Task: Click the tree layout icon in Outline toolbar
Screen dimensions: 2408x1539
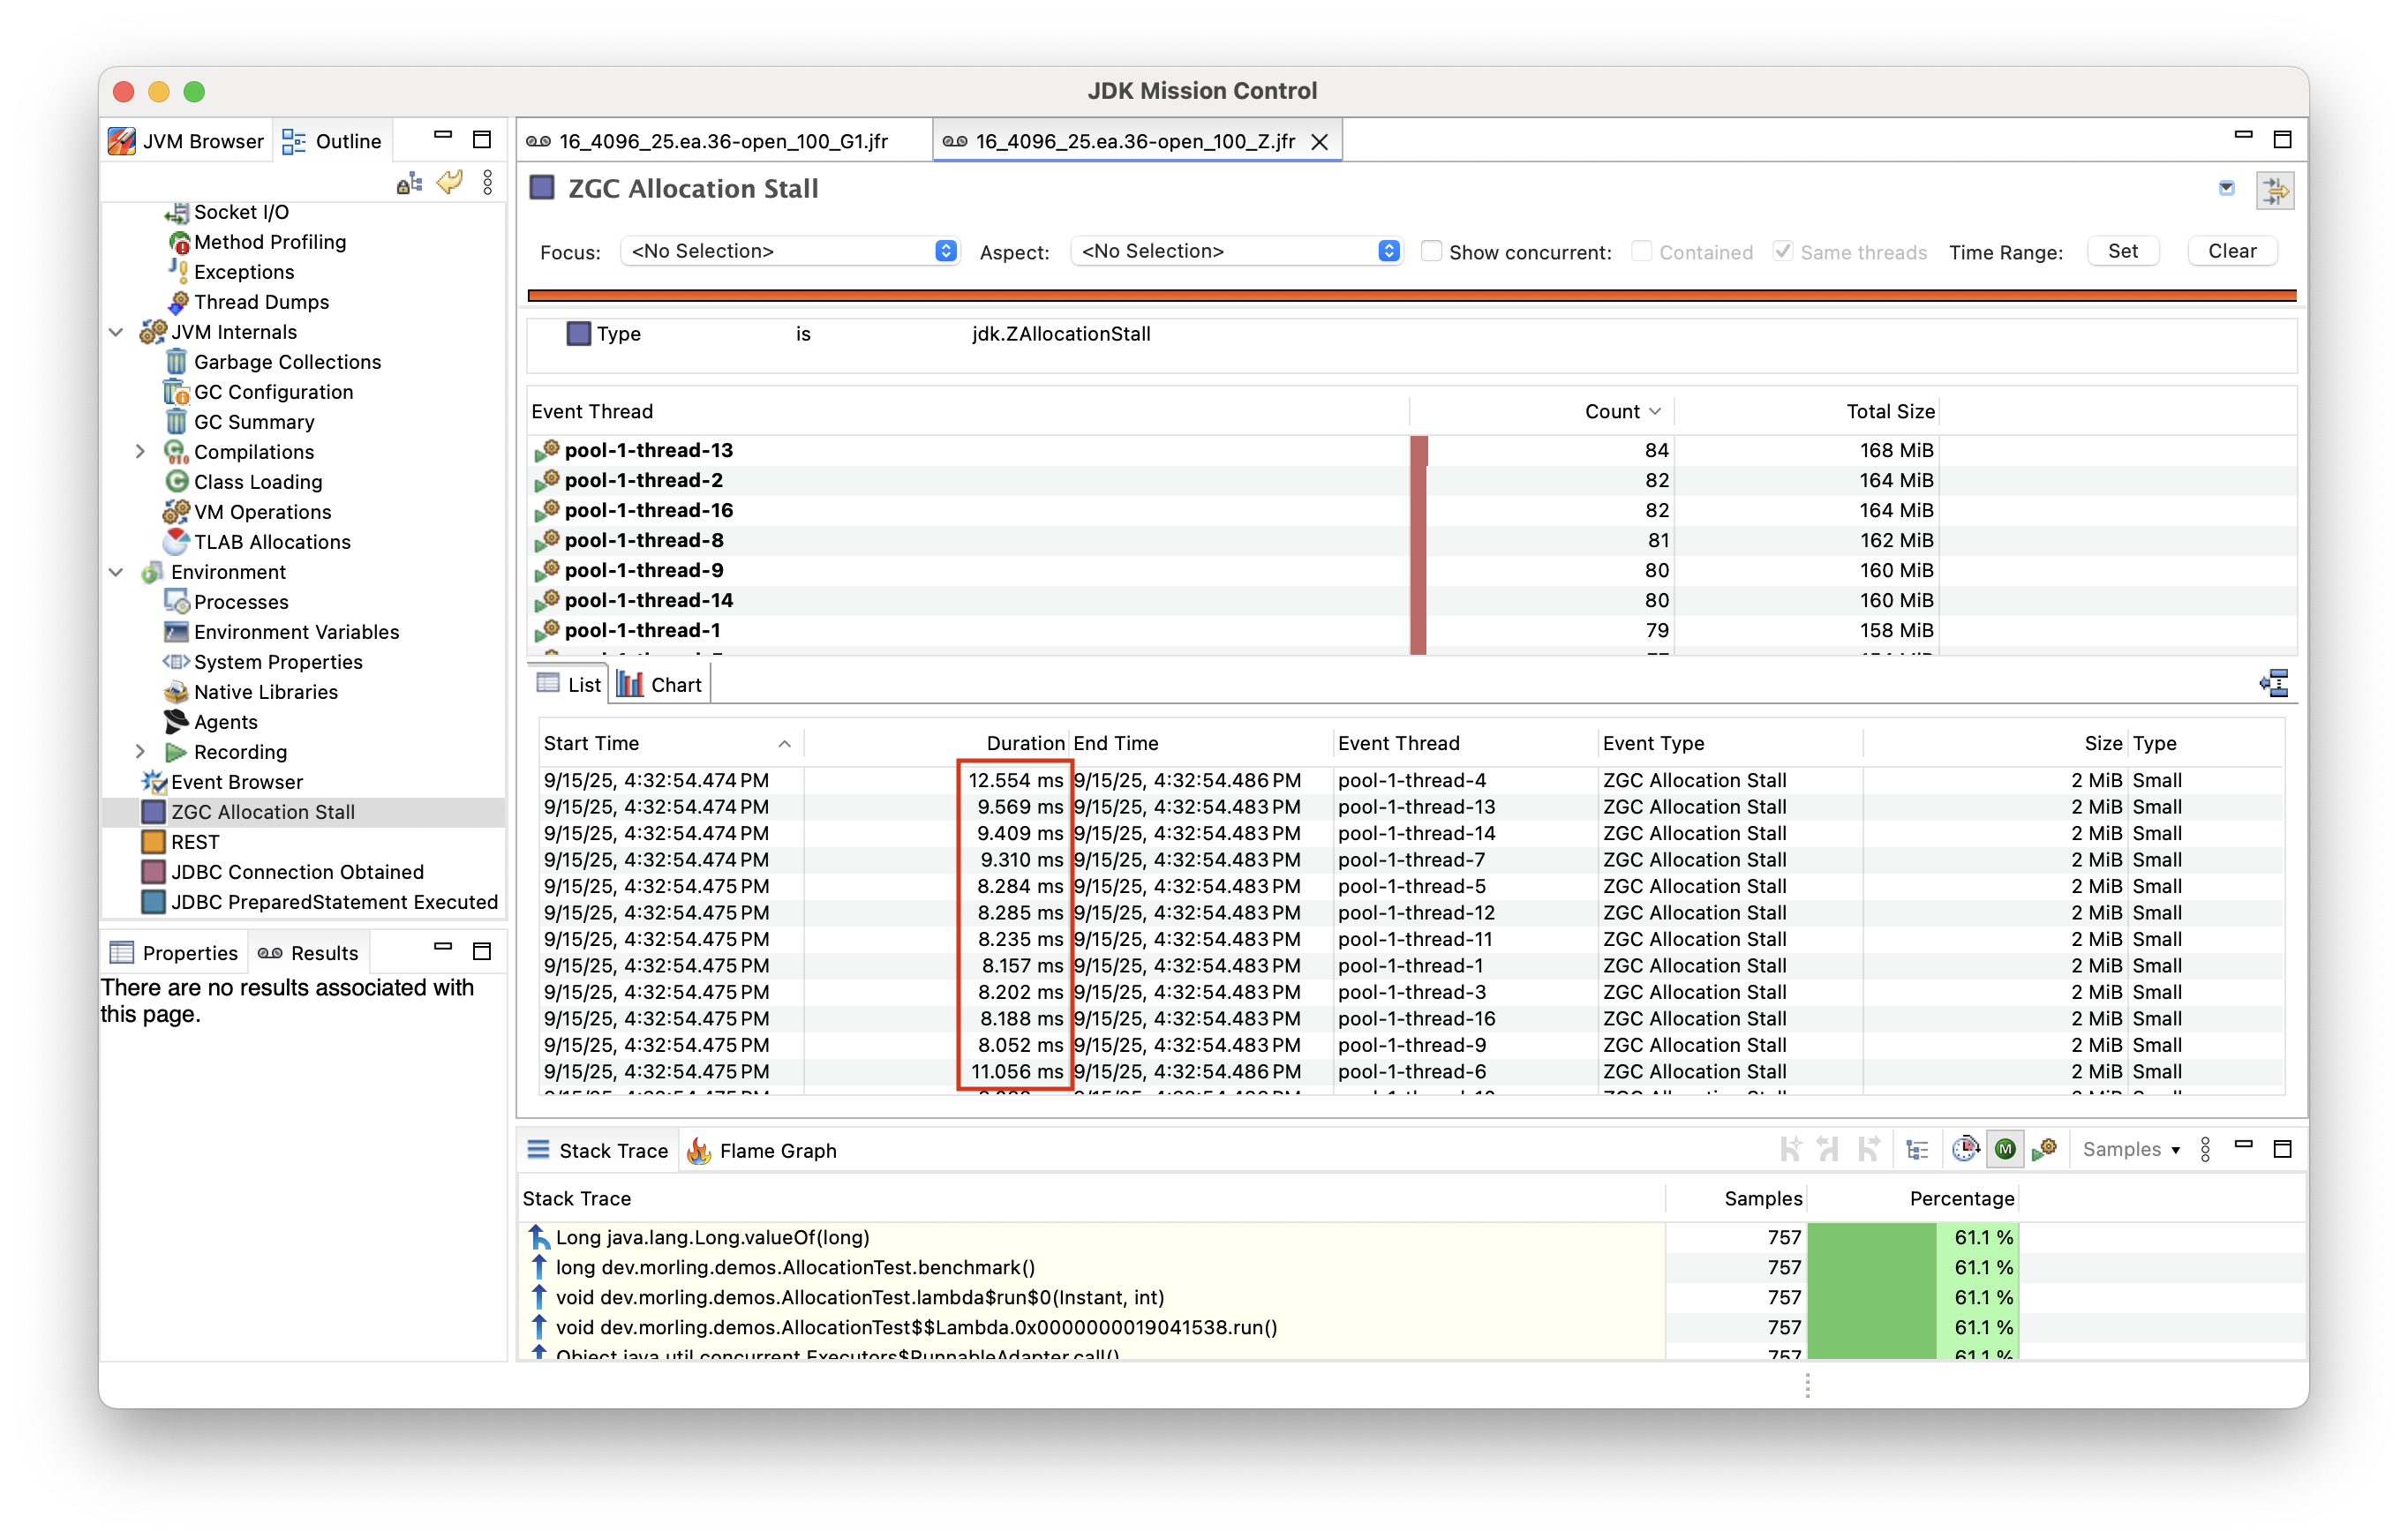Action: pyautogui.click(x=409, y=183)
